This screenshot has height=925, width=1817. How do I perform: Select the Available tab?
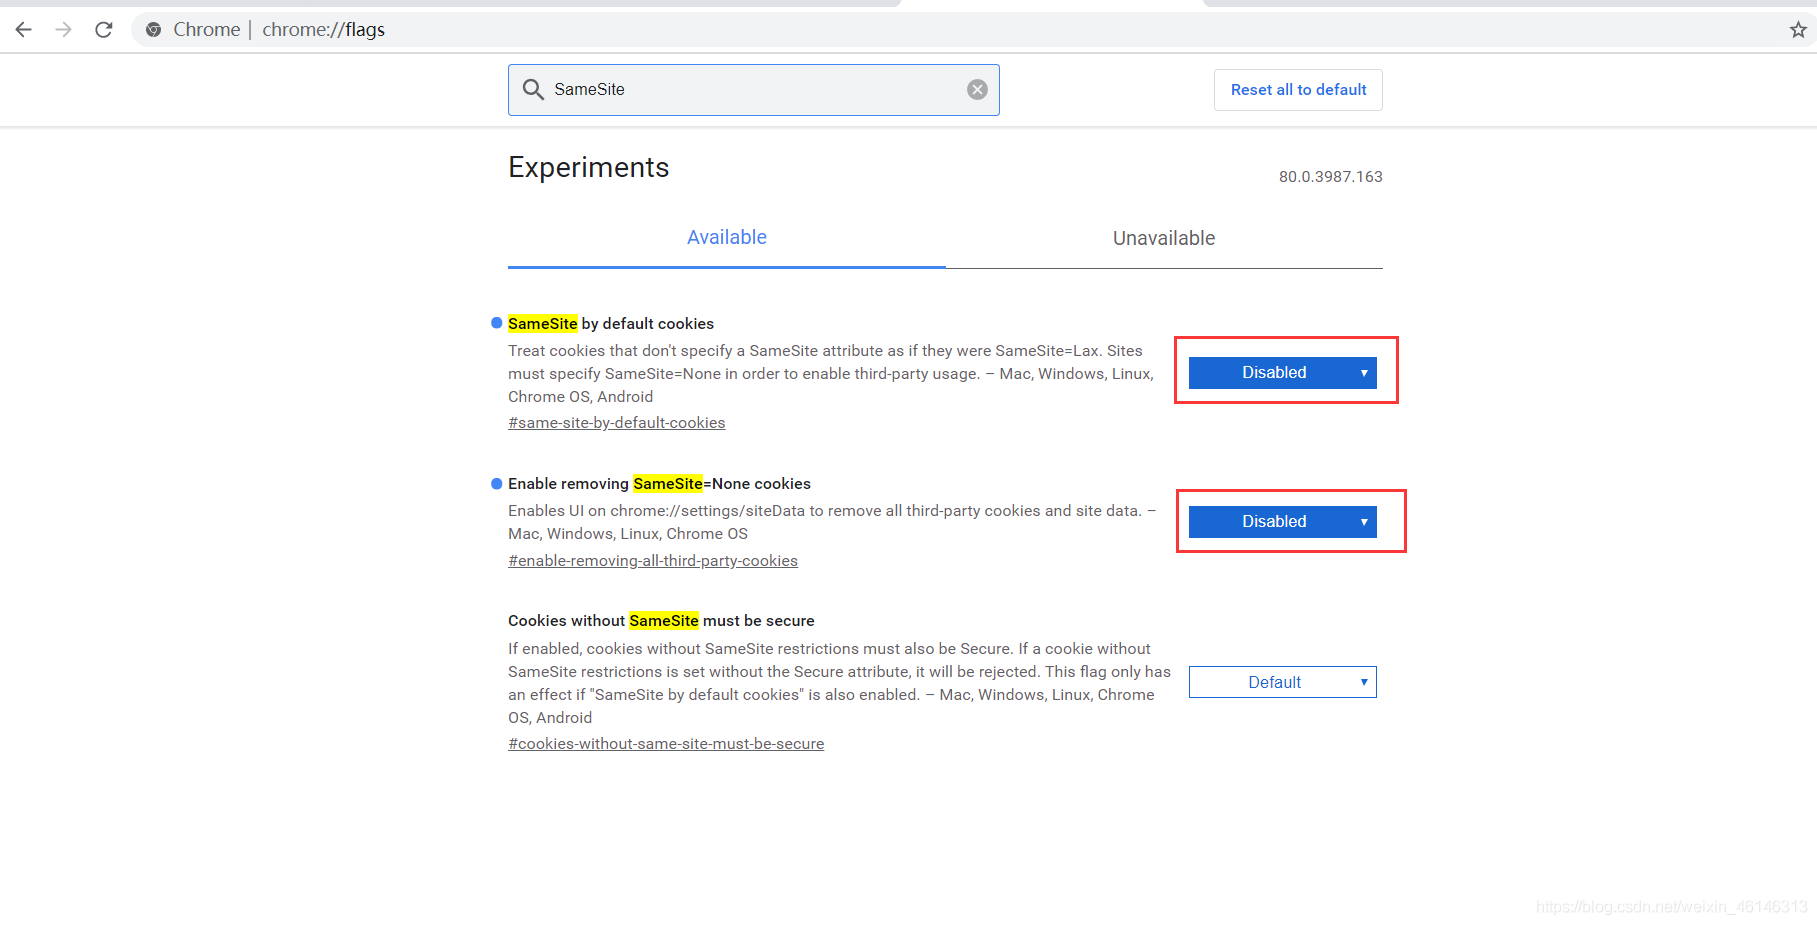coord(726,237)
